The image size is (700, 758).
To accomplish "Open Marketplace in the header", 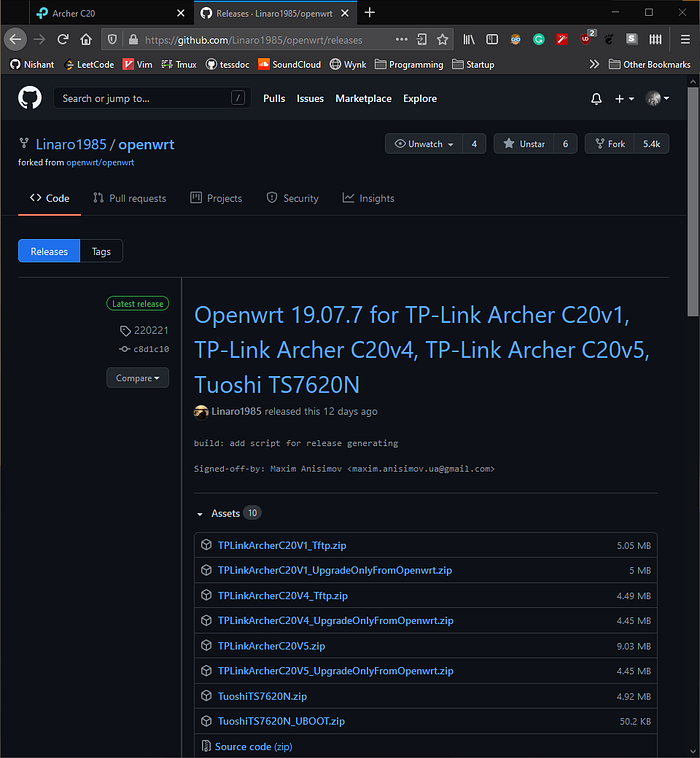I will [x=364, y=99].
